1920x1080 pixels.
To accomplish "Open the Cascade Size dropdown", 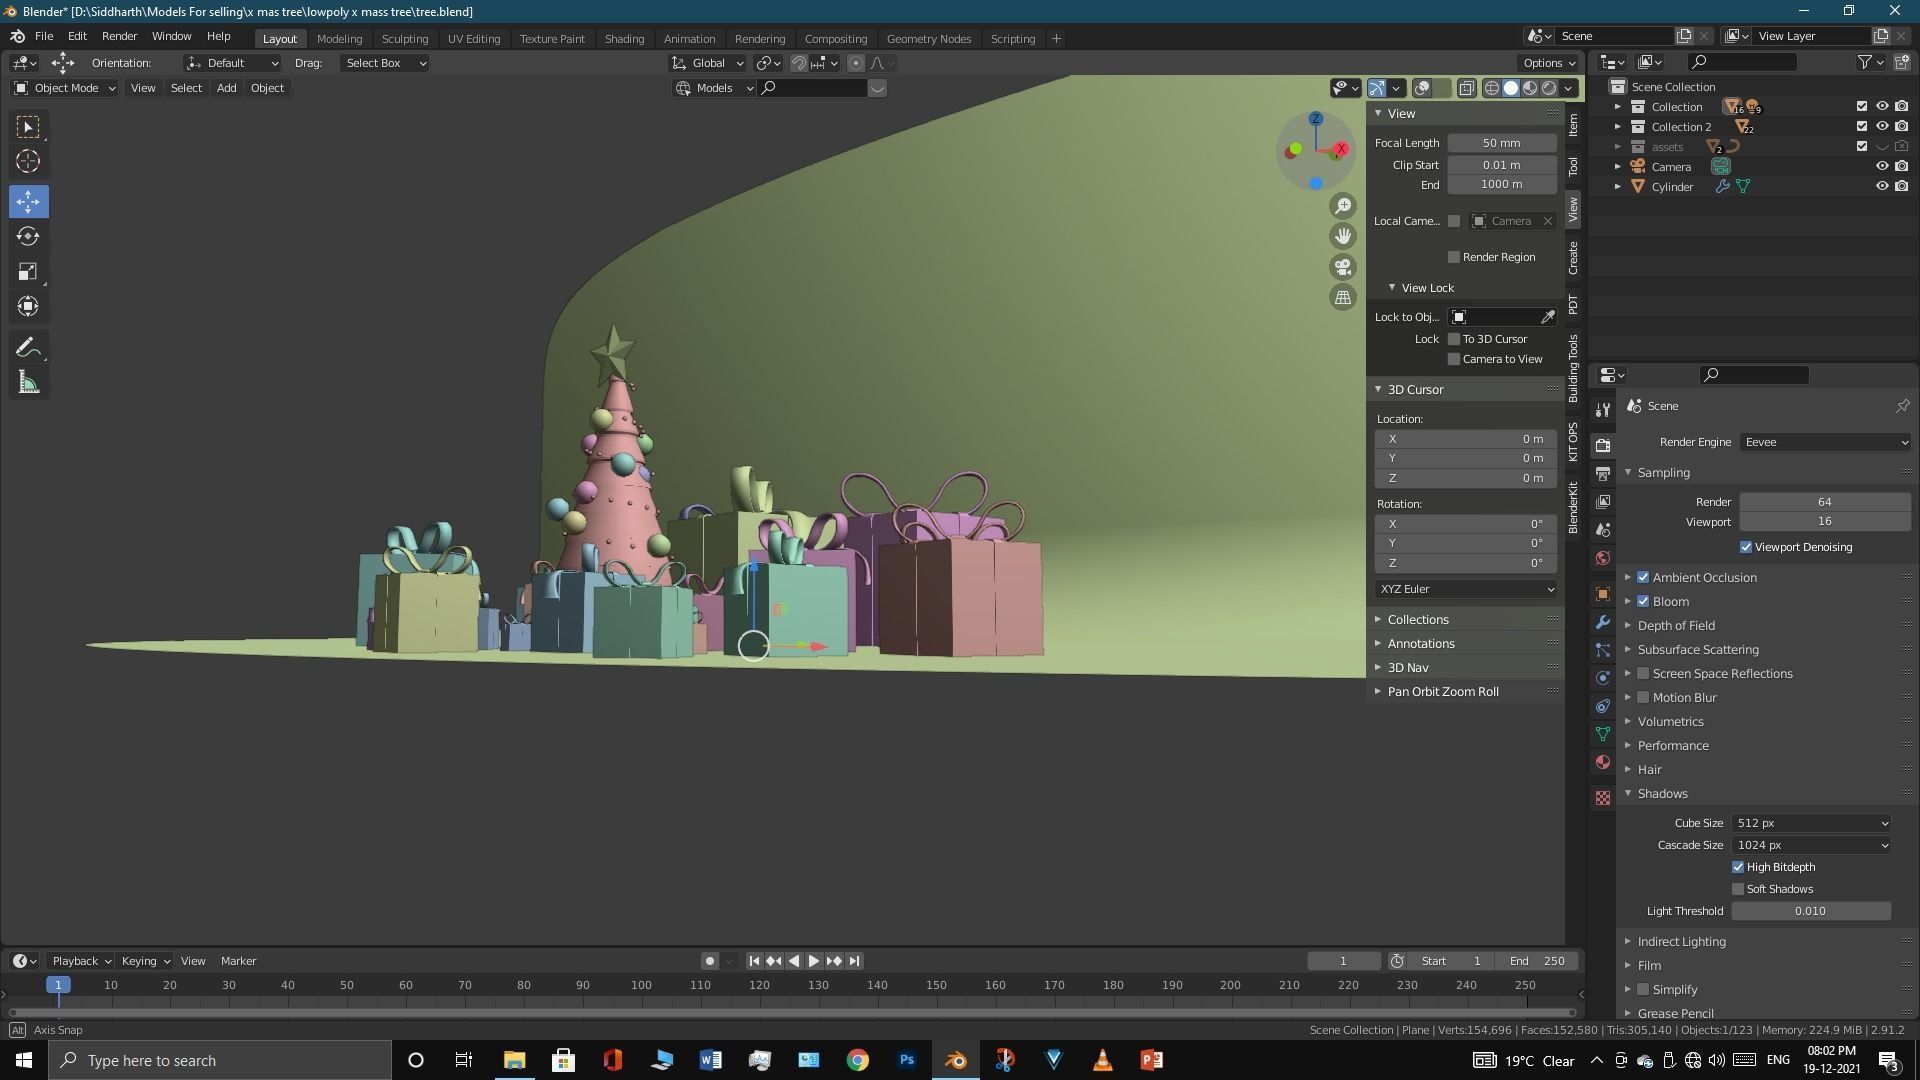I will click(x=1811, y=845).
